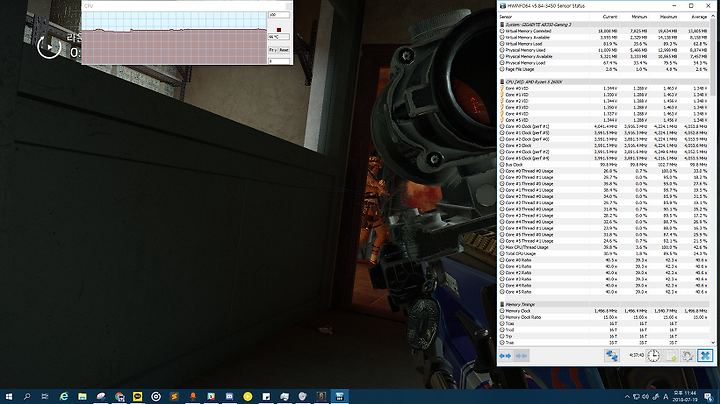Open the Windows Action Center notifications
720x404 pixels.
coord(709,397)
